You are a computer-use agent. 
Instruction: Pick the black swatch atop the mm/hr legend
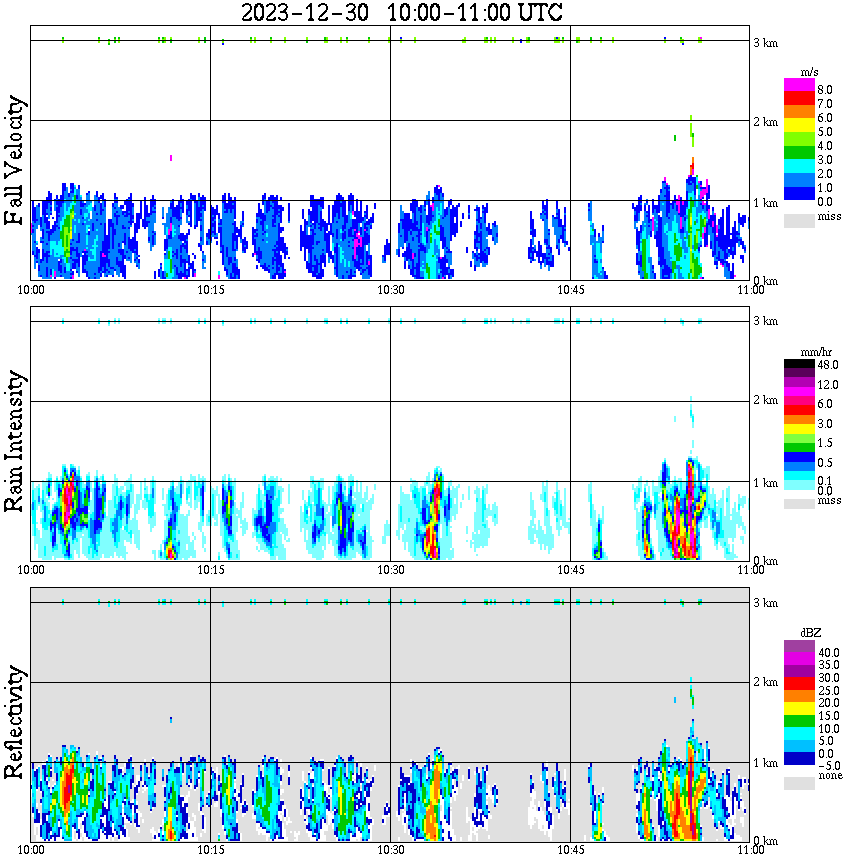coord(799,364)
